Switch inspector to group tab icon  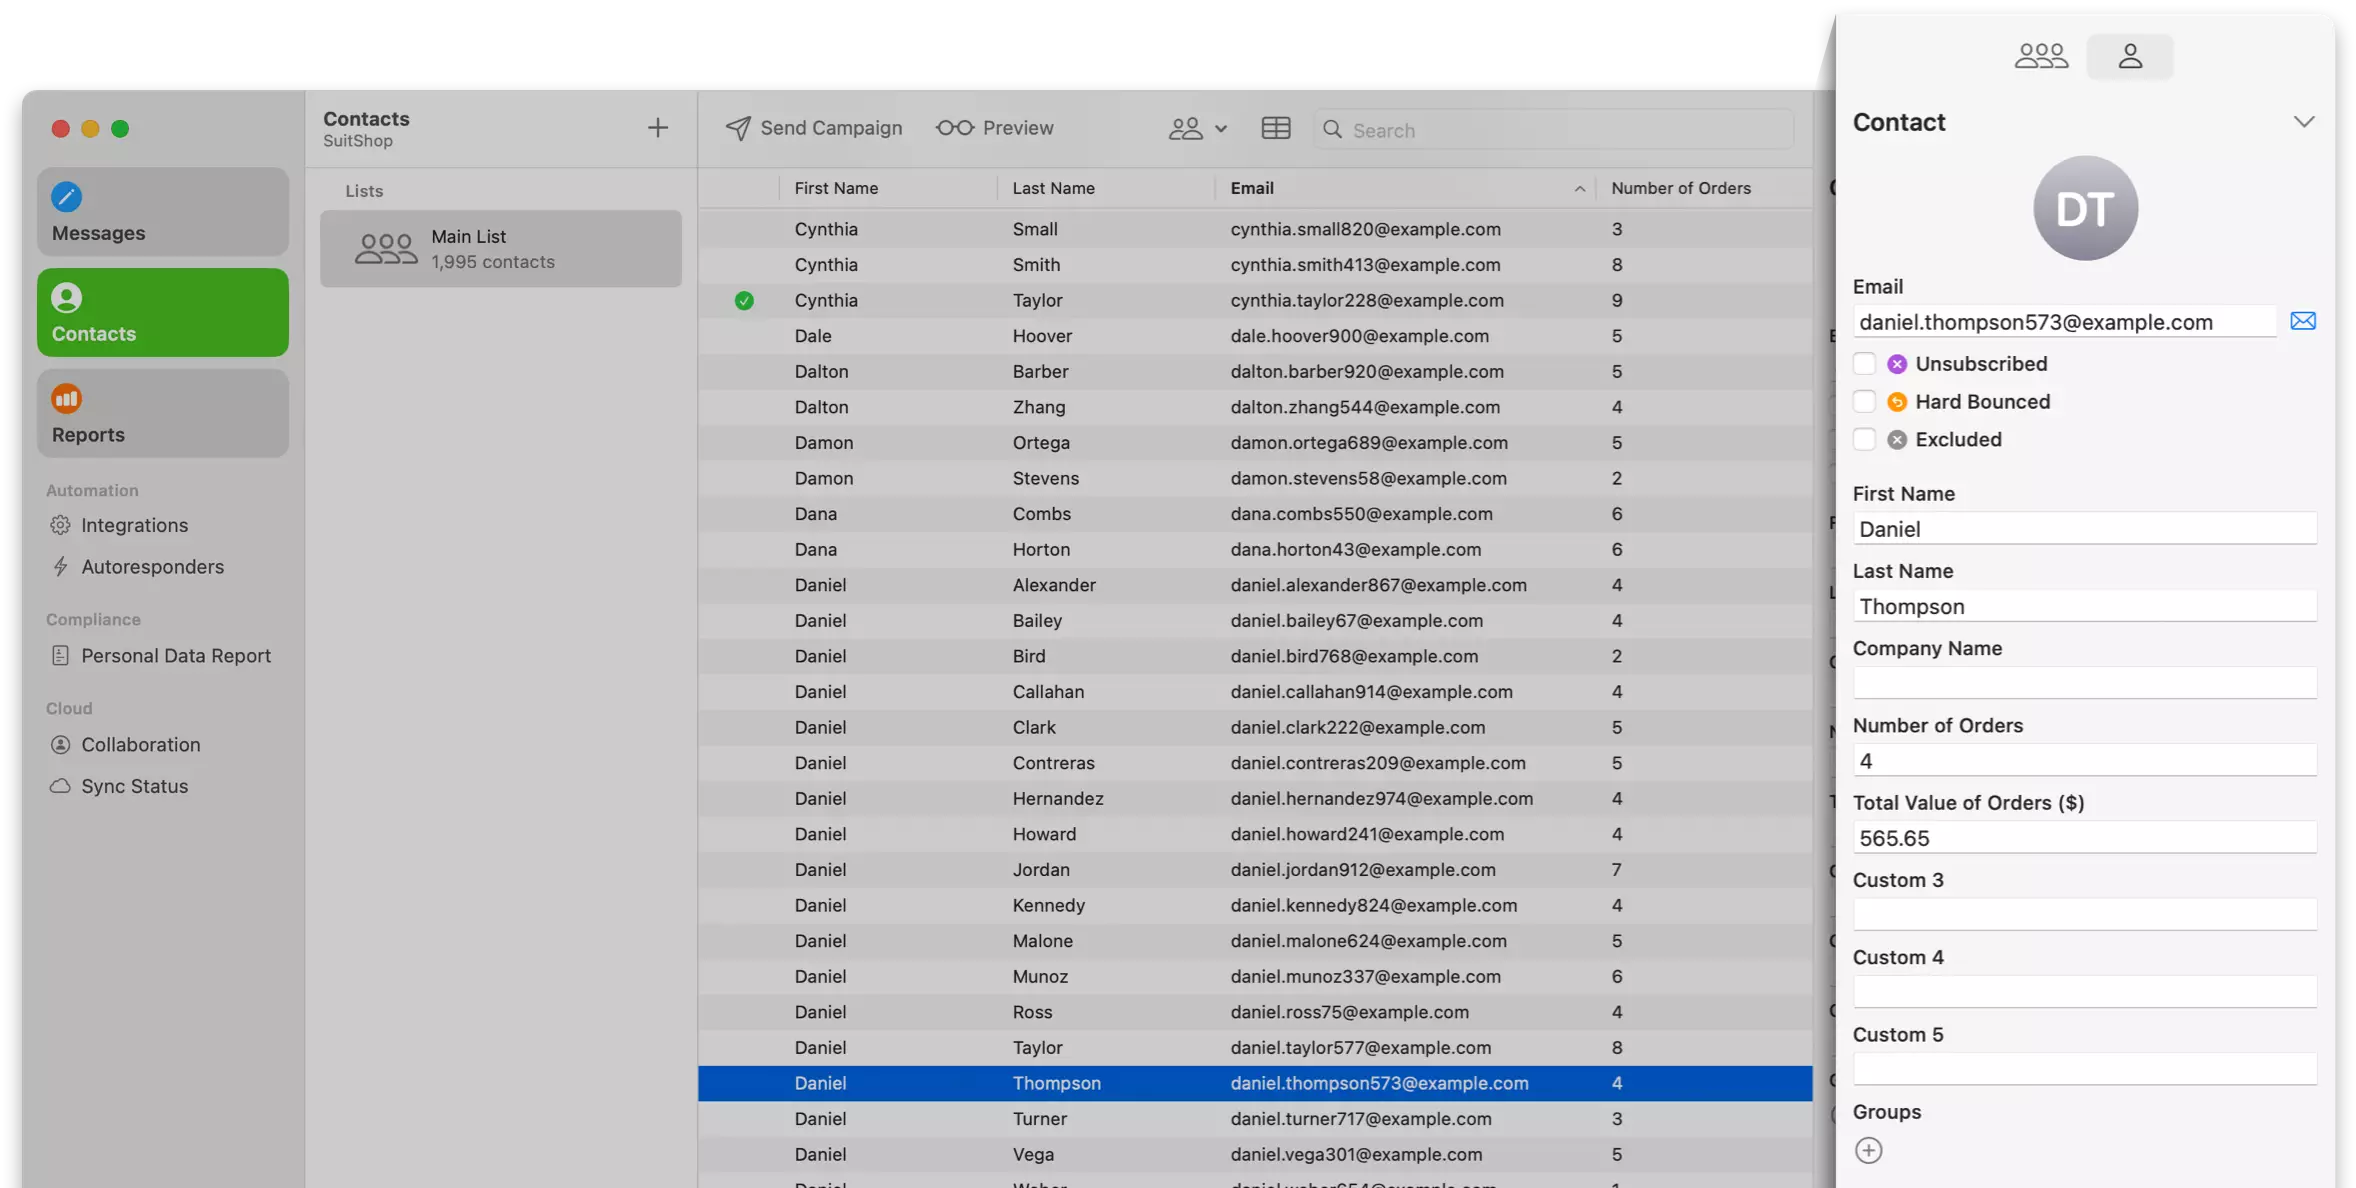click(x=2041, y=55)
